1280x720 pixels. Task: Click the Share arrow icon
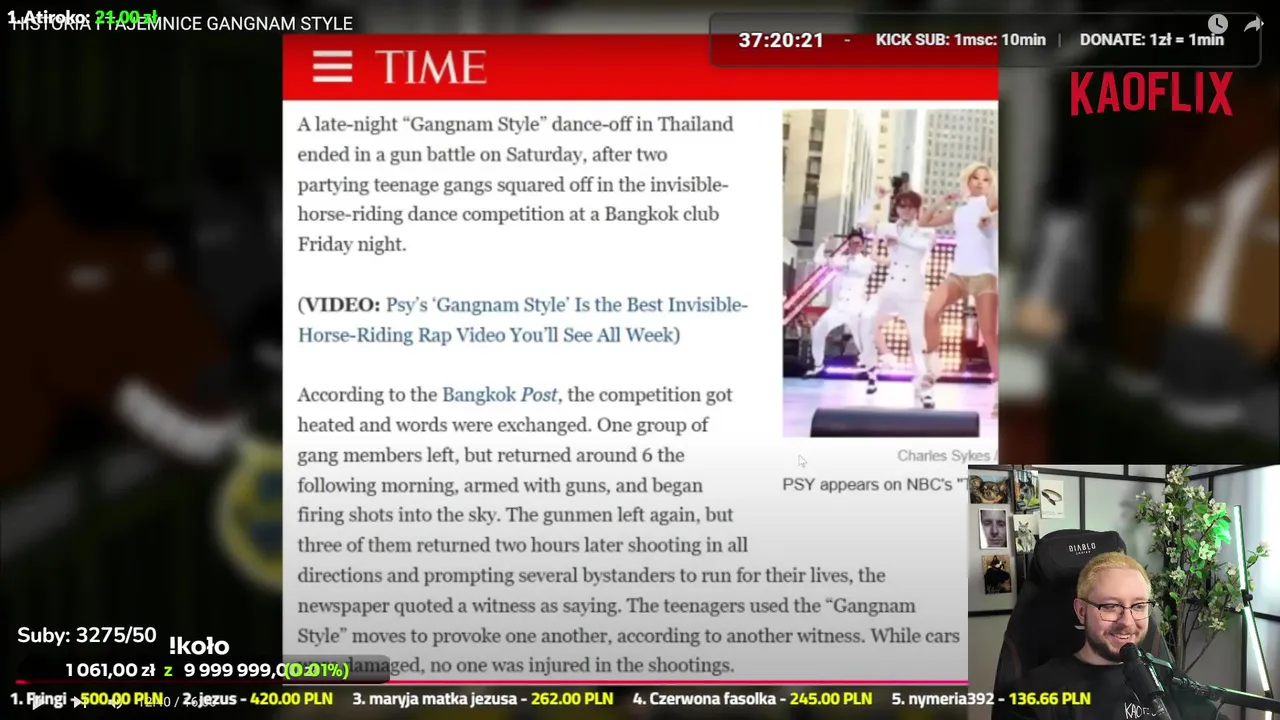(1253, 24)
